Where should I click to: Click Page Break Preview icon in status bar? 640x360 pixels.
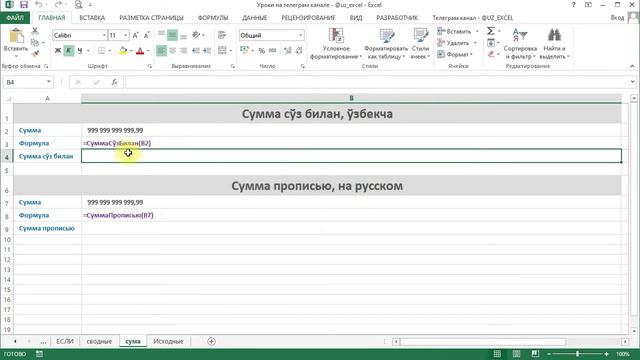click(x=535, y=354)
